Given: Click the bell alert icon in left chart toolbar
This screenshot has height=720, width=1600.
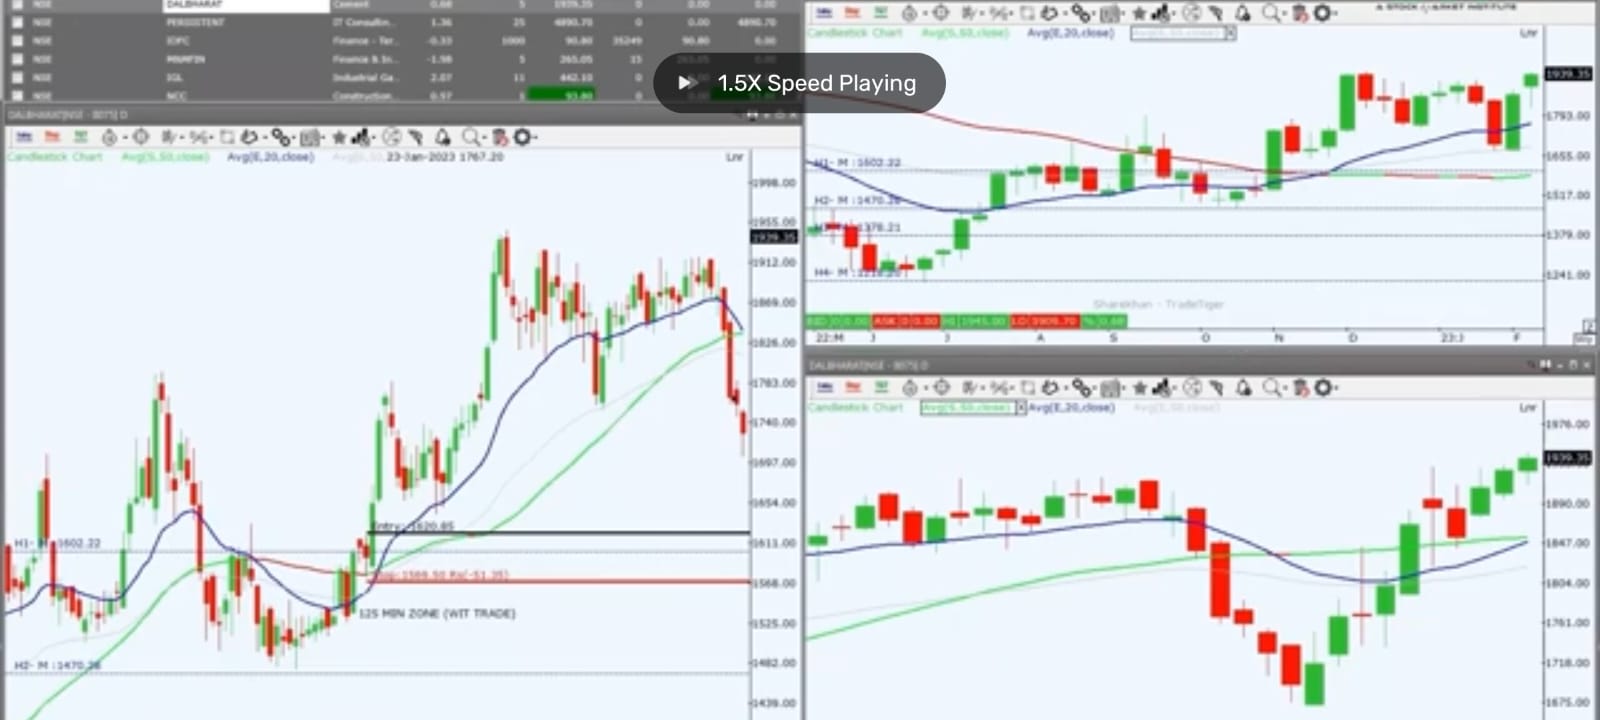Looking at the screenshot, I should pos(442,137).
